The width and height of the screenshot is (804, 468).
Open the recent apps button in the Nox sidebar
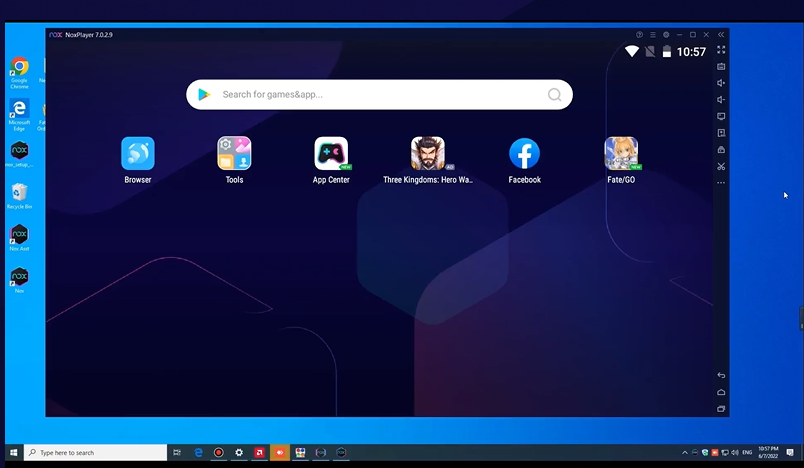coord(721,409)
